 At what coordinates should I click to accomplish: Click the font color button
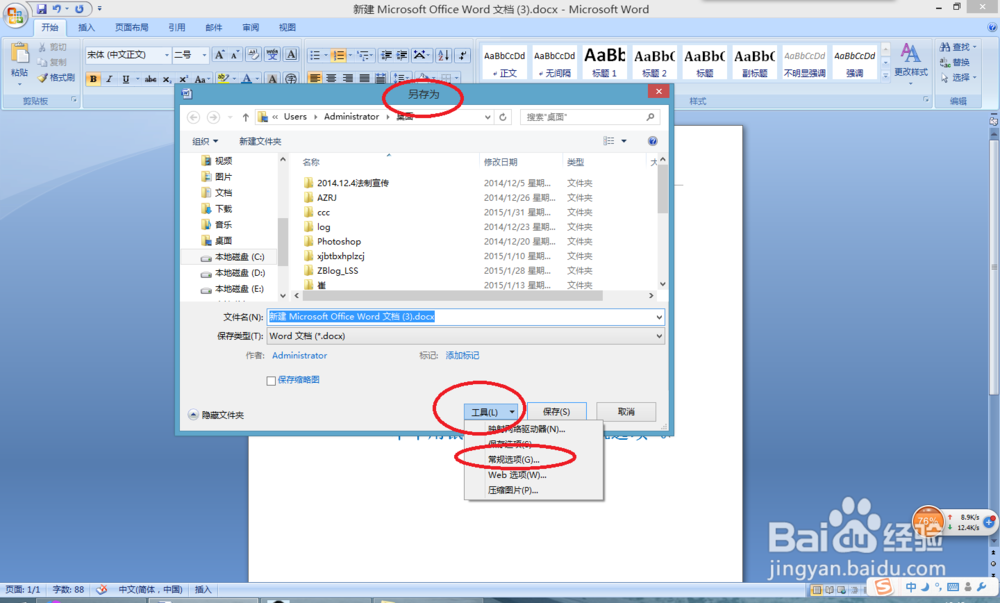point(246,79)
